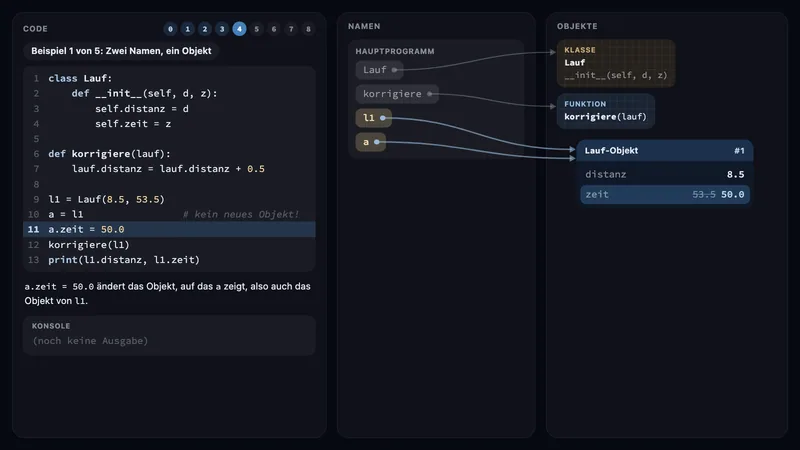Click code line 7 with 'lauf.distanz + 0.5'
The image size is (800, 450).
tap(169, 169)
